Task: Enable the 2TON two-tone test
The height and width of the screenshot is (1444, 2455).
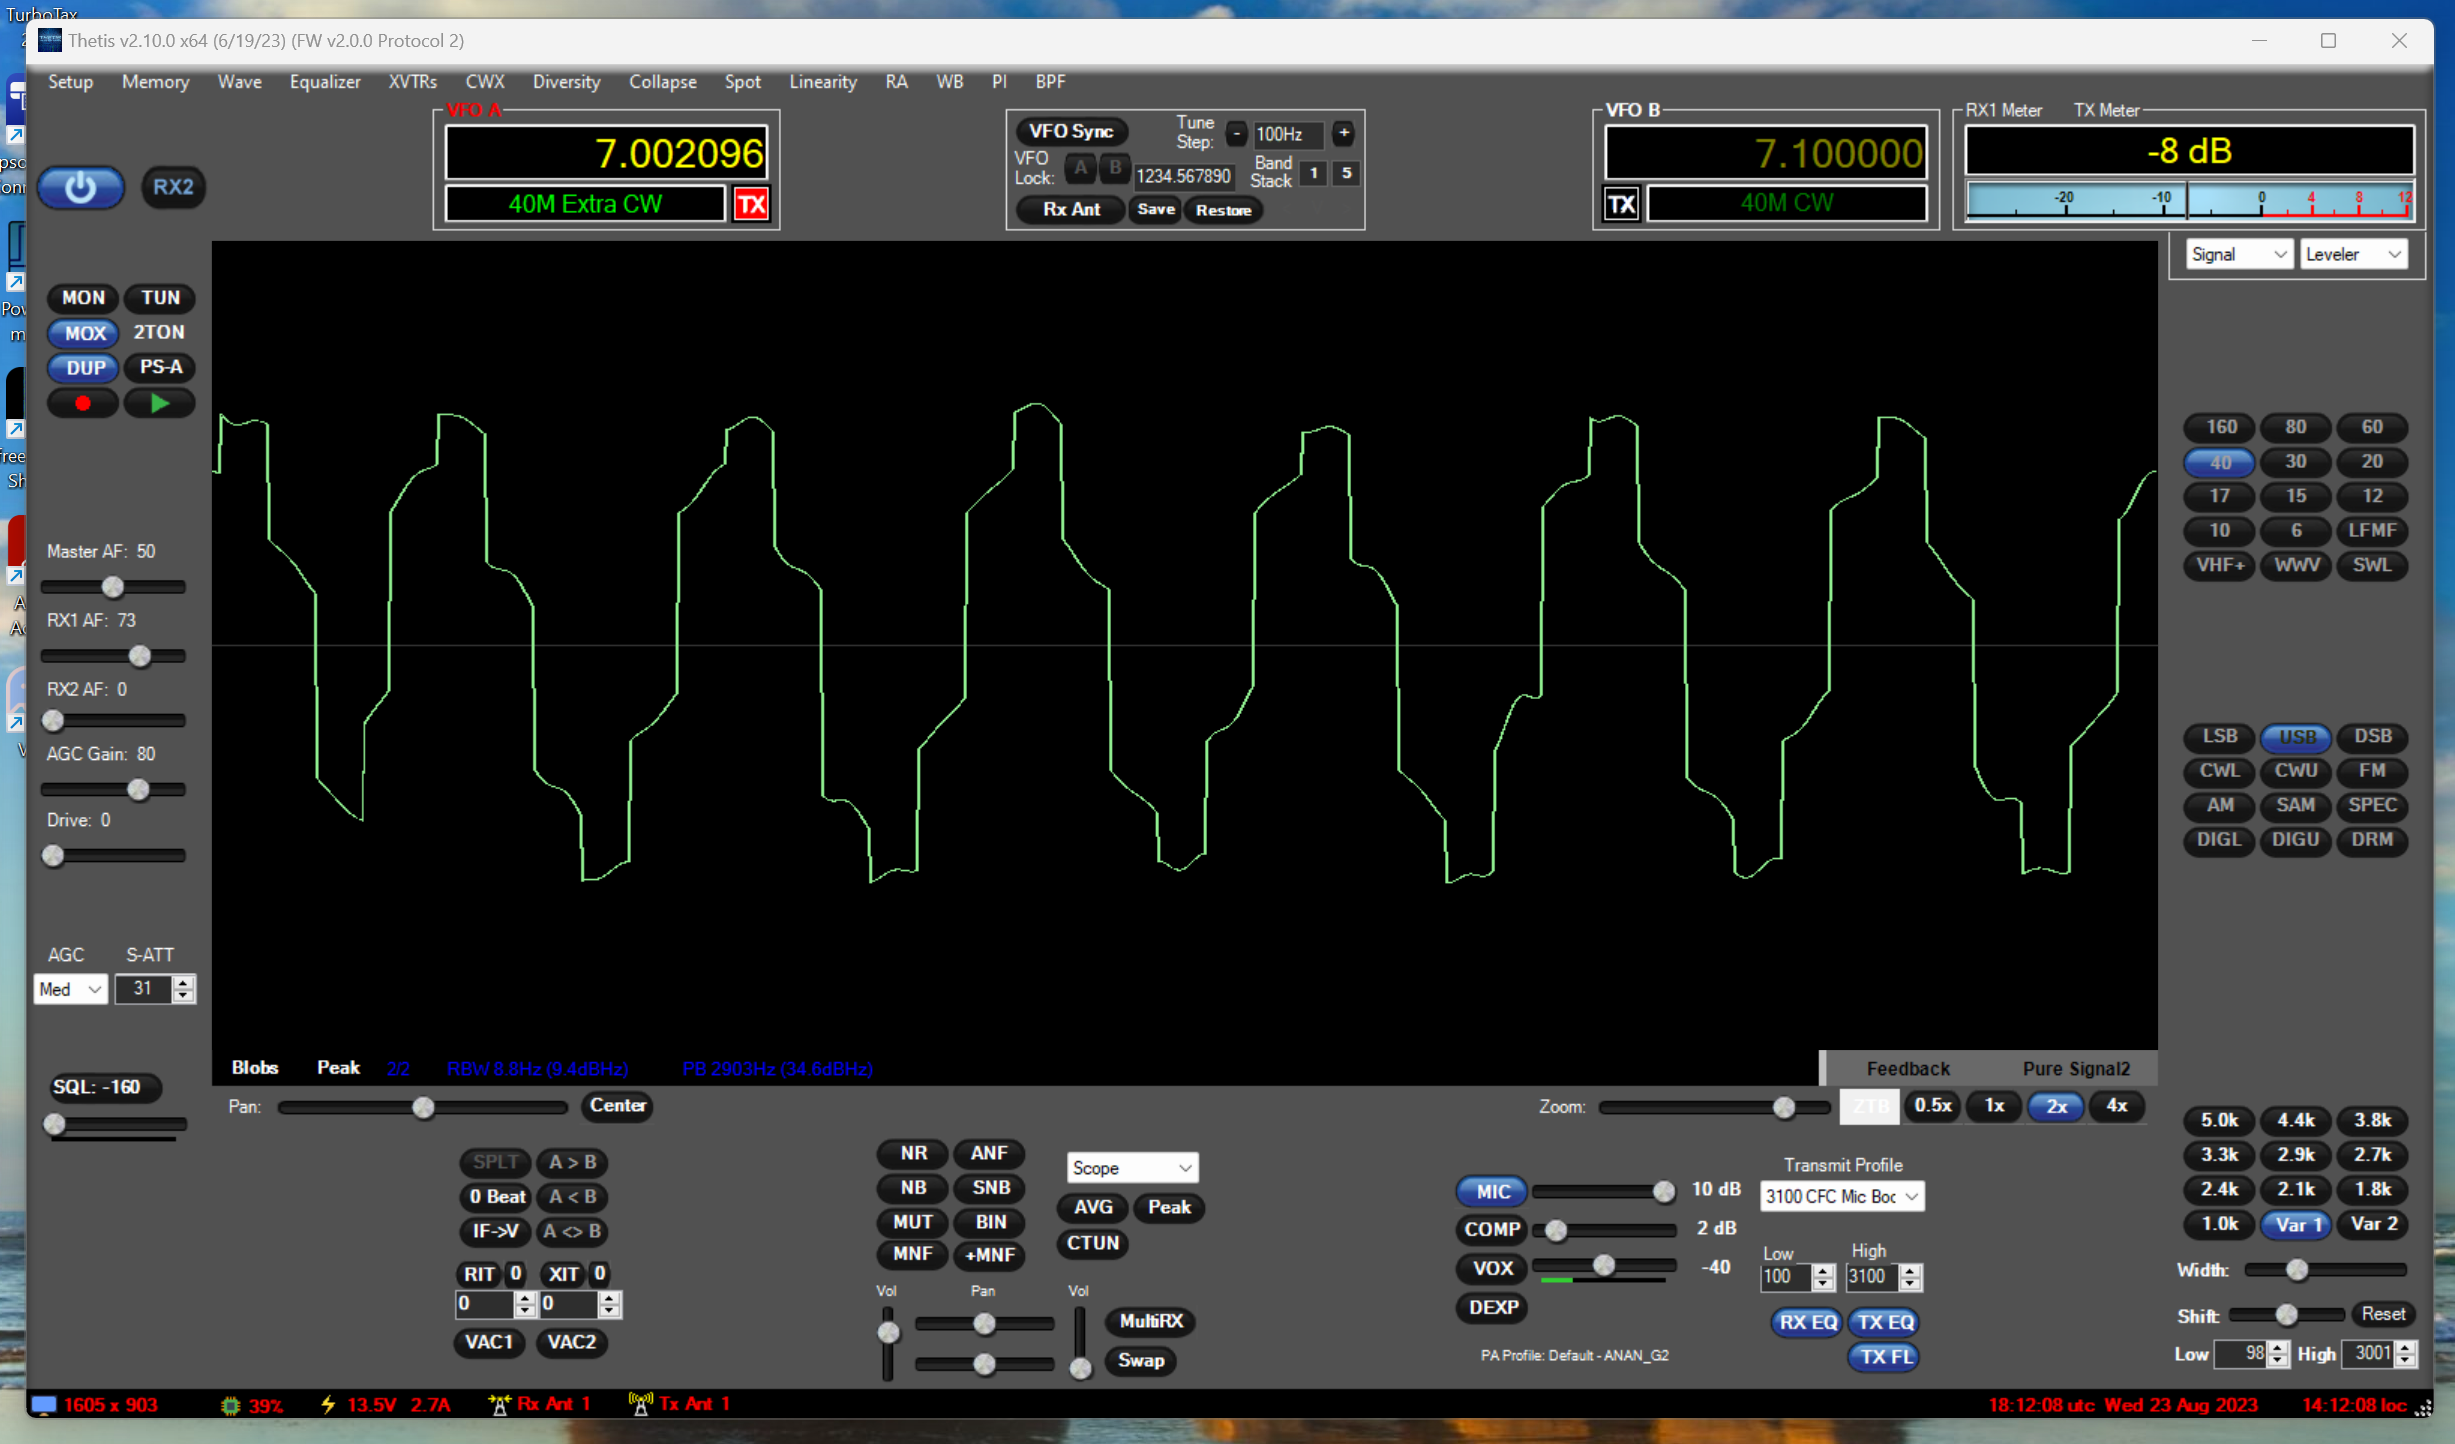Action: click(x=160, y=333)
